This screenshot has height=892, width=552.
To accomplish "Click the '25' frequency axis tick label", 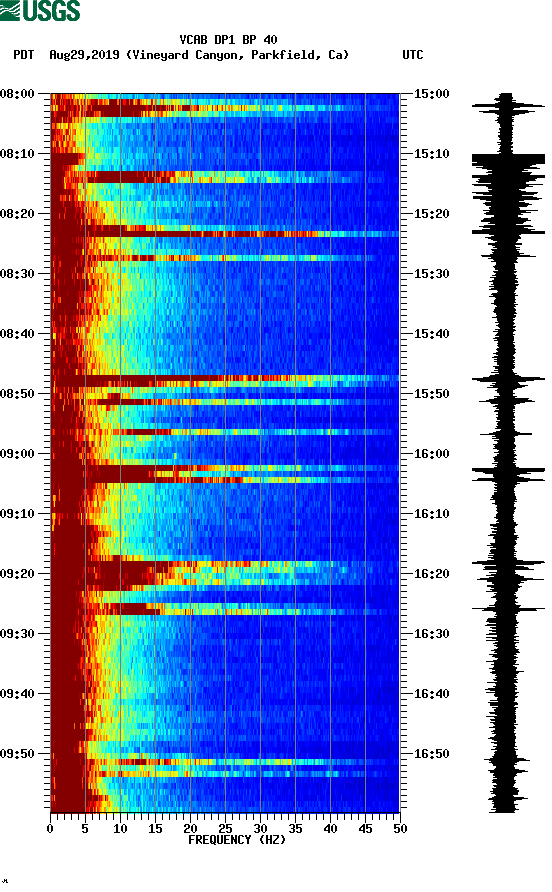I will tap(225, 829).
